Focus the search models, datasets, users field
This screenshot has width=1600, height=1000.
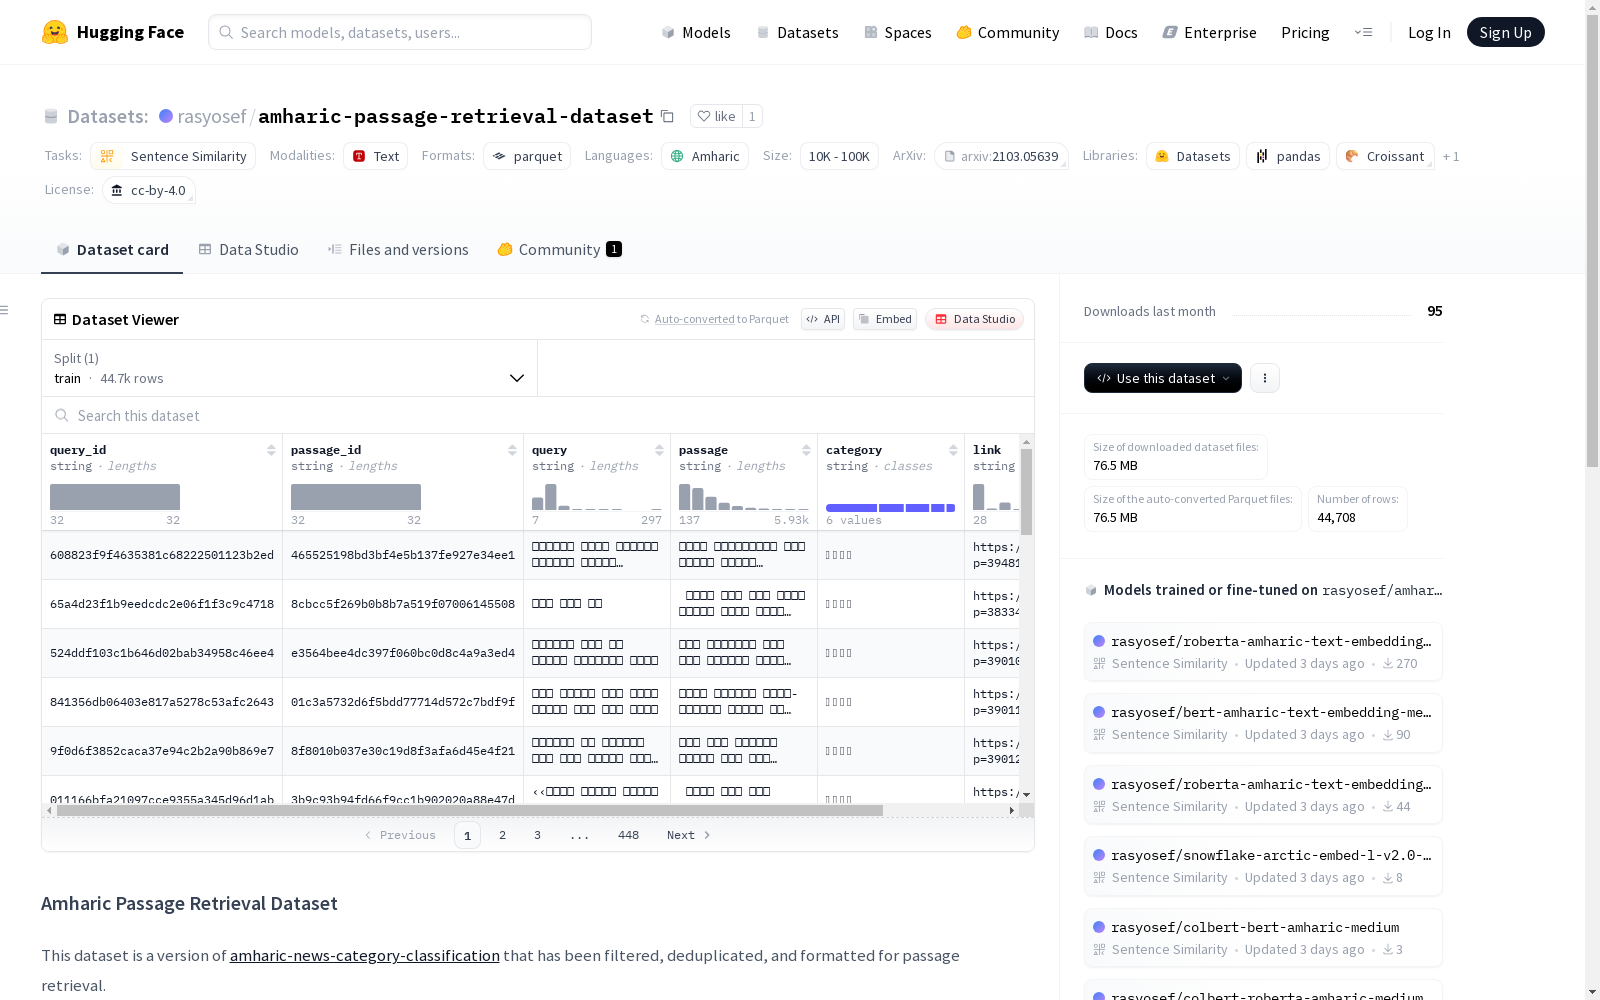[400, 32]
